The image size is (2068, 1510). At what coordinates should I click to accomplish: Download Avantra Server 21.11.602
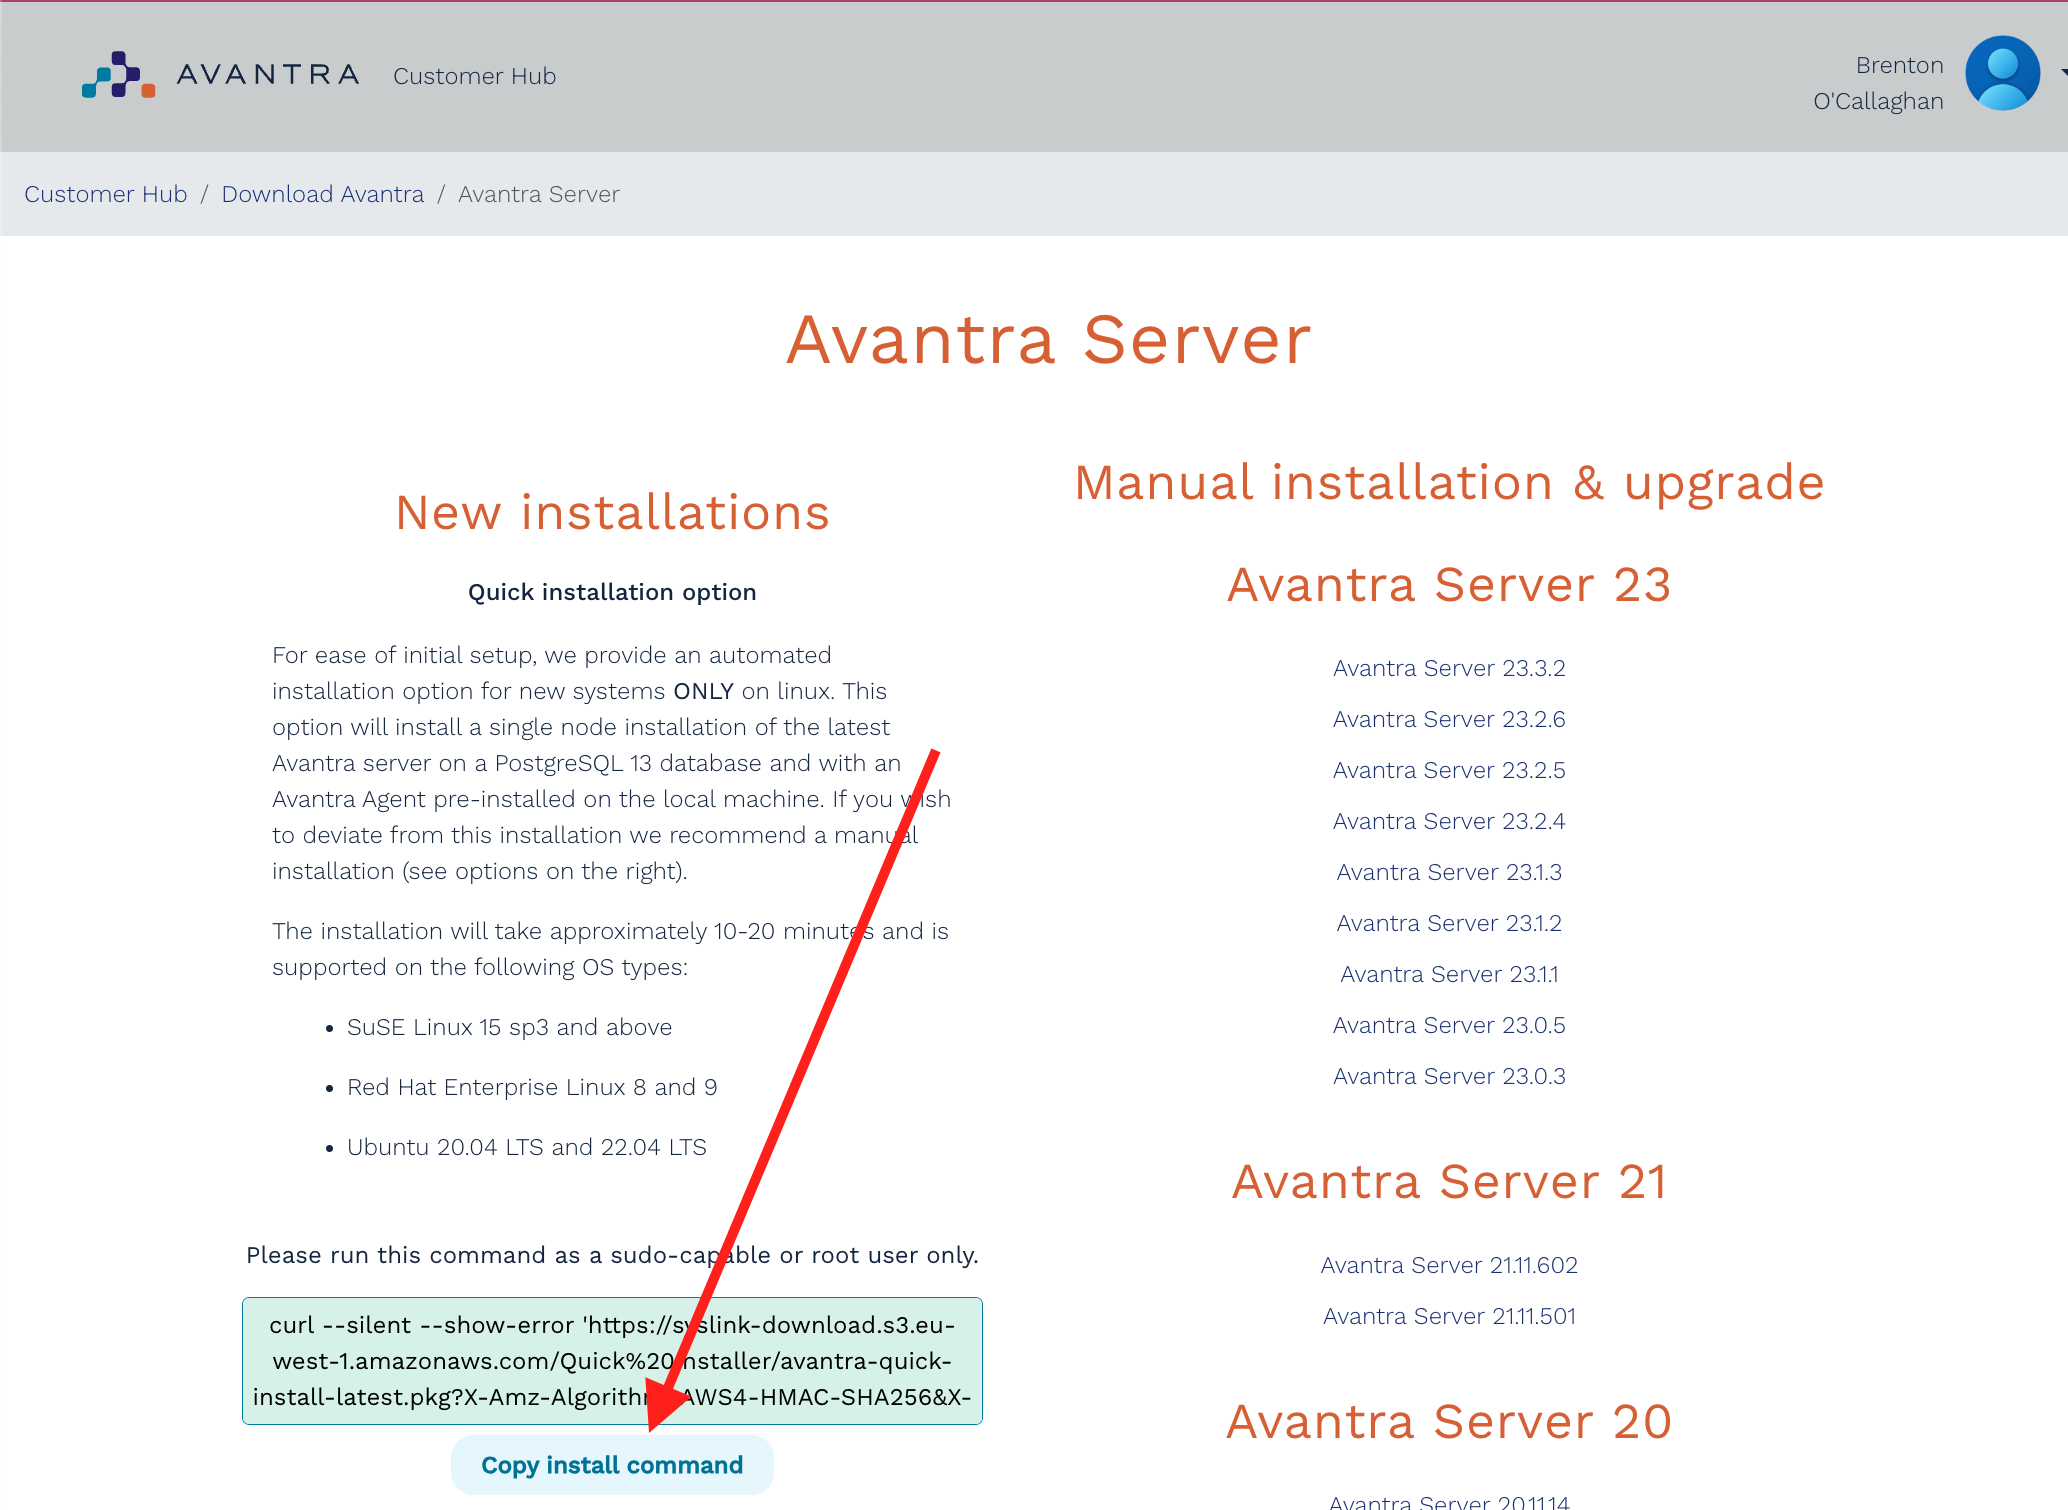click(x=1449, y=1264)
